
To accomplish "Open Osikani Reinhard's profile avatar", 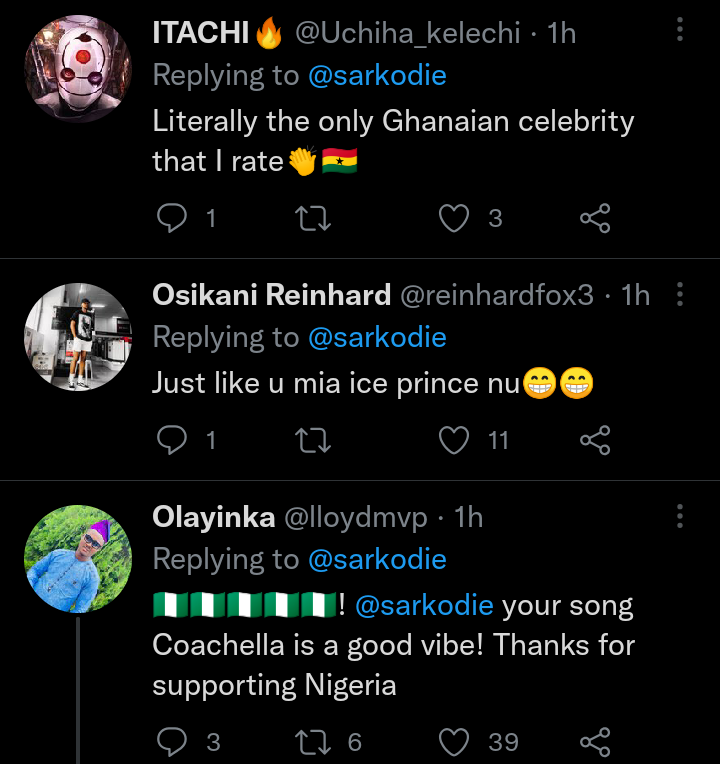I will click(77, 336).
